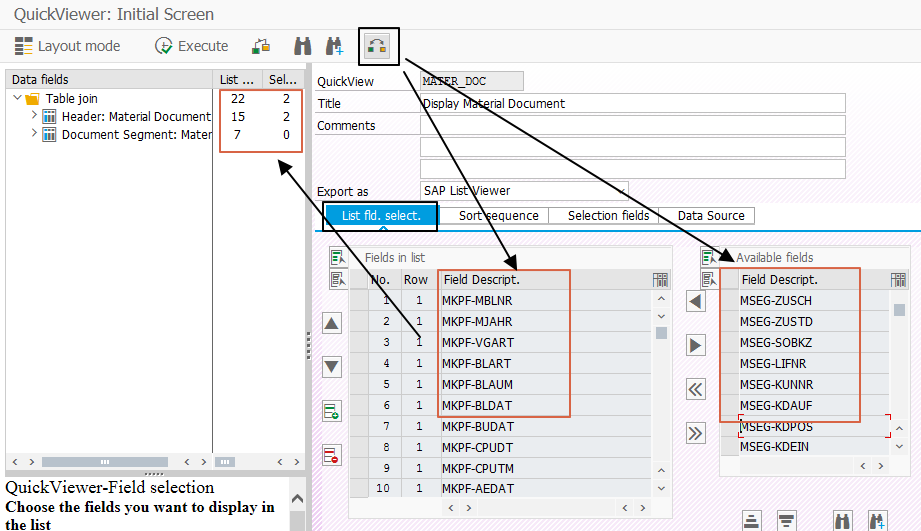921x531 pixels.
Task: Select the MKPF-MBLNR row in Fields in list
Action: (500, 301)
